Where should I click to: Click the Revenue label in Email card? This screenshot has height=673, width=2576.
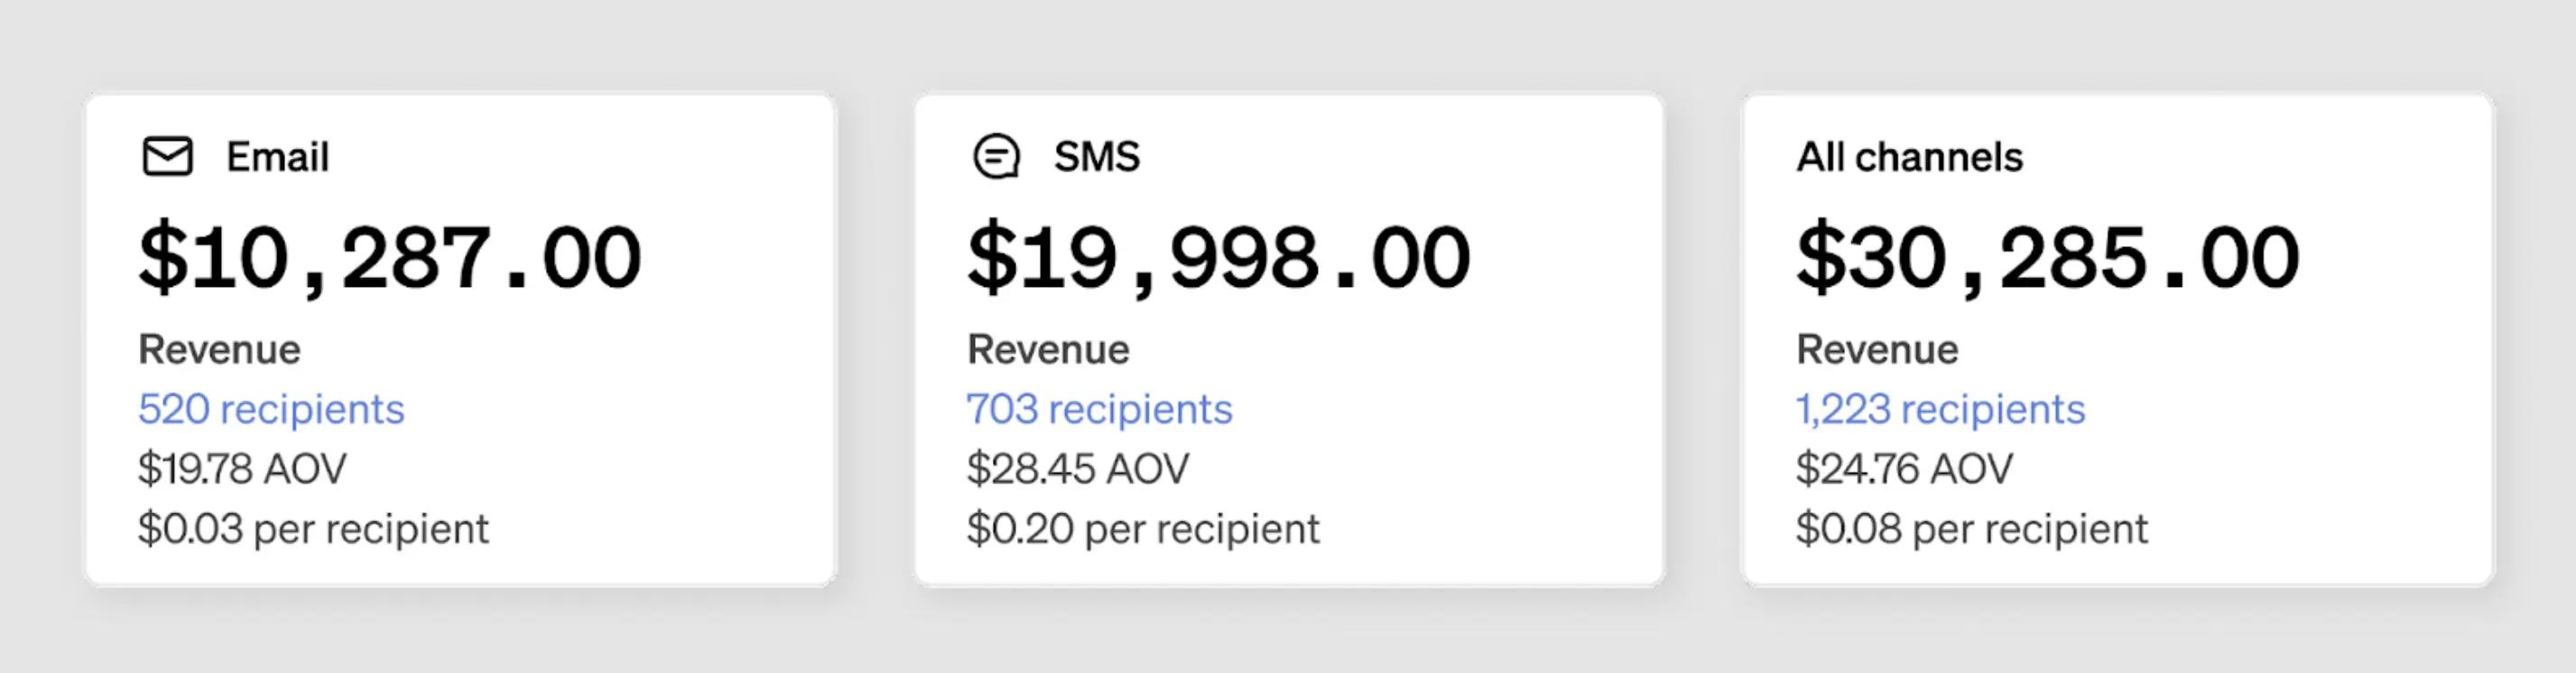(x=219, y=349)
